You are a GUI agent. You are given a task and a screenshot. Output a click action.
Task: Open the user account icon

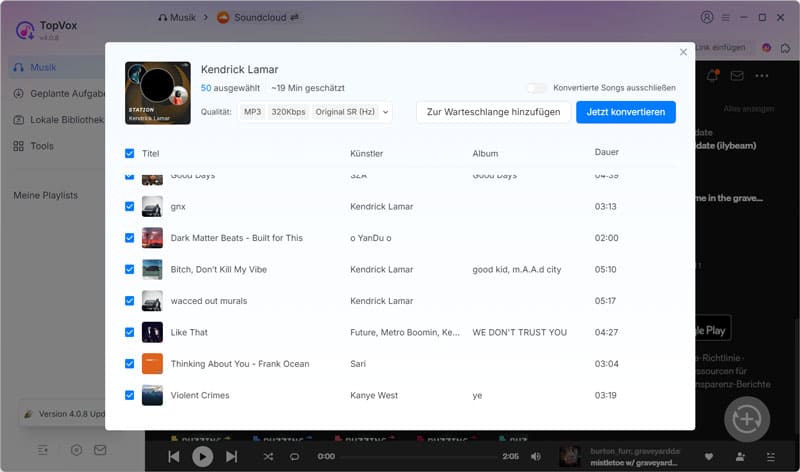pos(707,17)
